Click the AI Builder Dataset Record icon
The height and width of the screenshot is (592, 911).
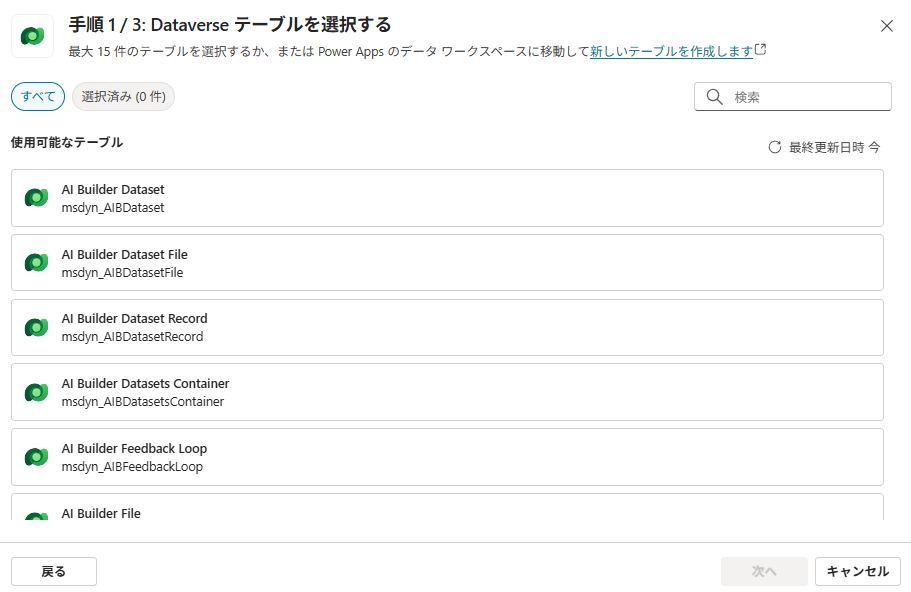(36, 328)
